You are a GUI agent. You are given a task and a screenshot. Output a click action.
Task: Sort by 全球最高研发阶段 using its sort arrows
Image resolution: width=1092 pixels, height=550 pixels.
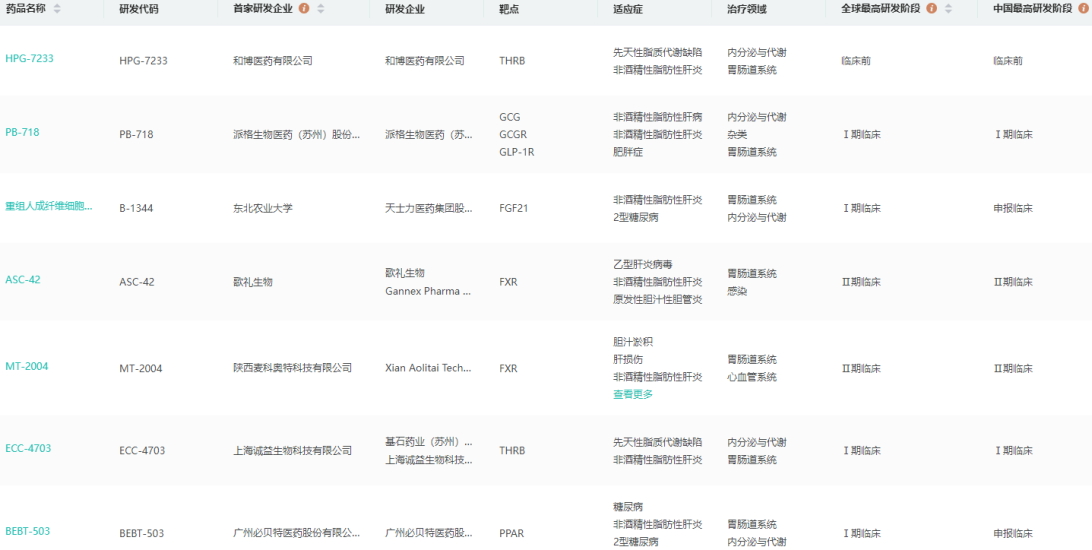pos(949,8)
